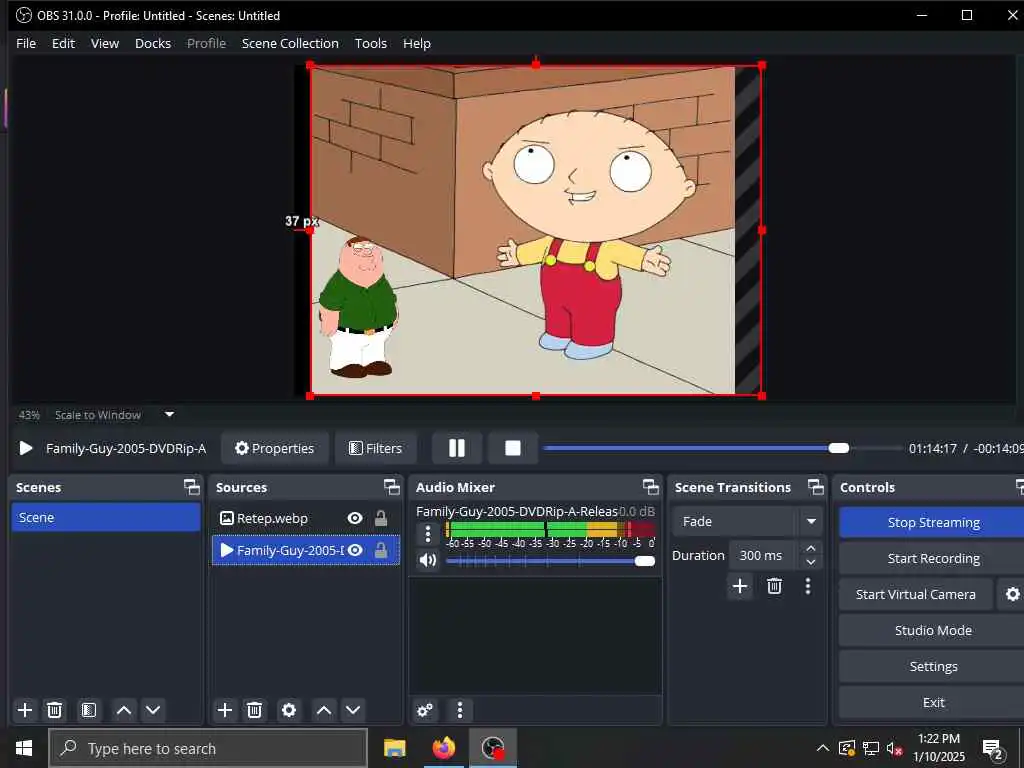
Task: Click Stop Streaming button
Action: click(x=933, y=522)
